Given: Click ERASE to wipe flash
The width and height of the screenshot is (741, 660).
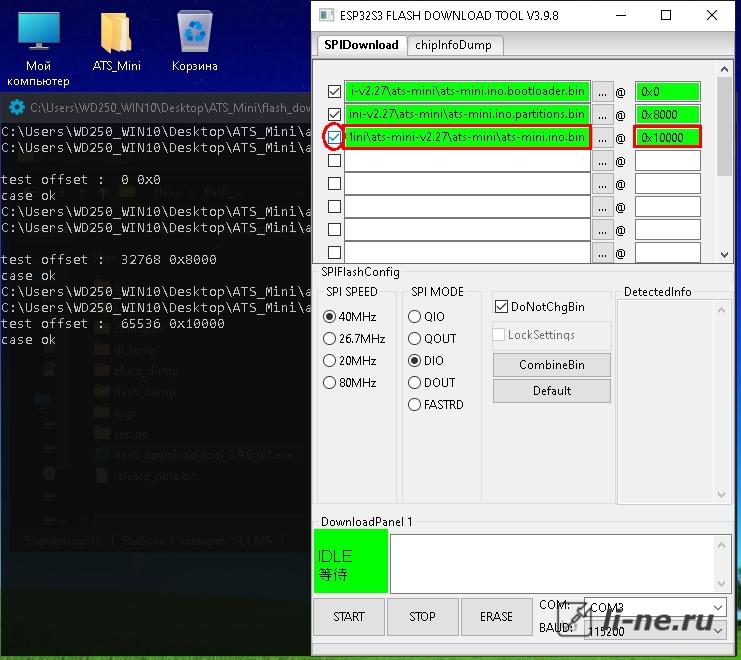Looking at the screenshot, I should [496, 617].
